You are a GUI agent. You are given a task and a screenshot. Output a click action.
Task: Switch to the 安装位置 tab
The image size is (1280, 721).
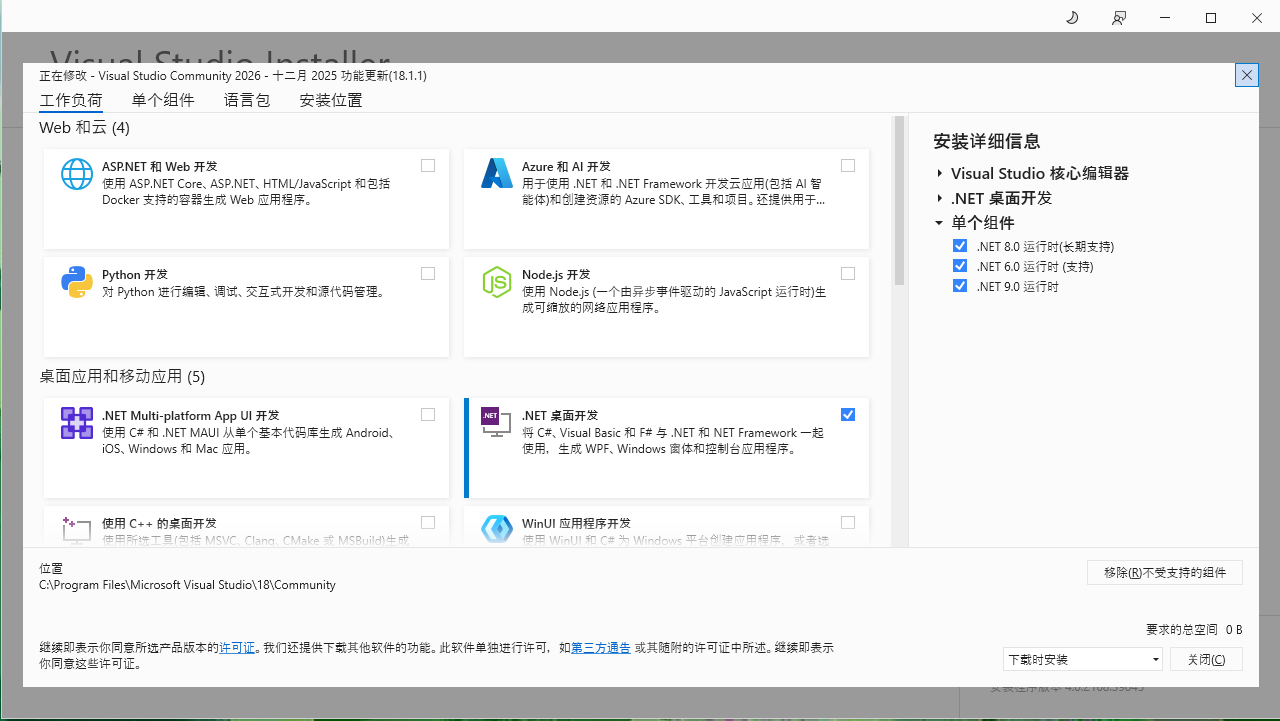[331, 100]
